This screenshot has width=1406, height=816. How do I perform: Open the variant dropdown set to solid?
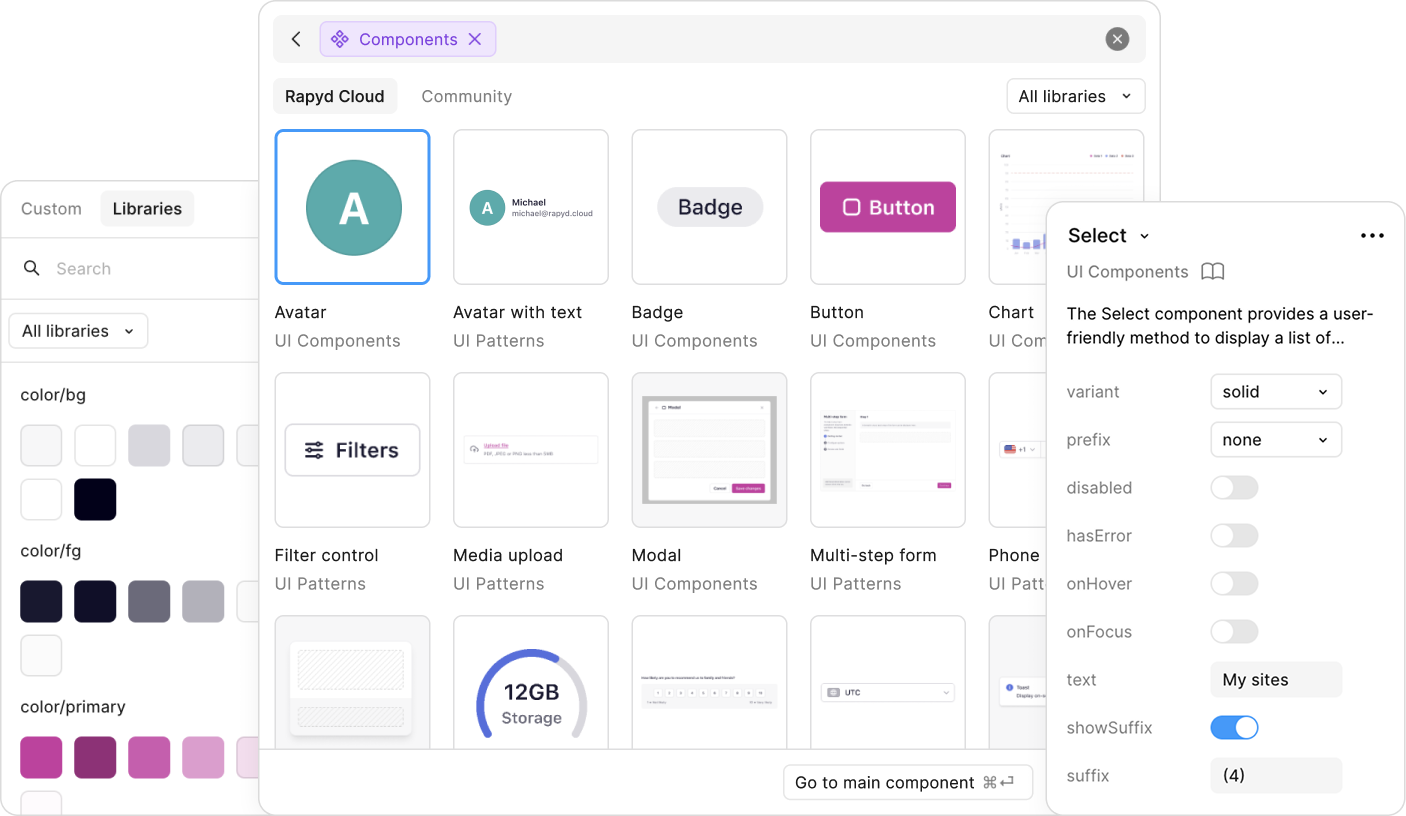[x=1275, y=392]
